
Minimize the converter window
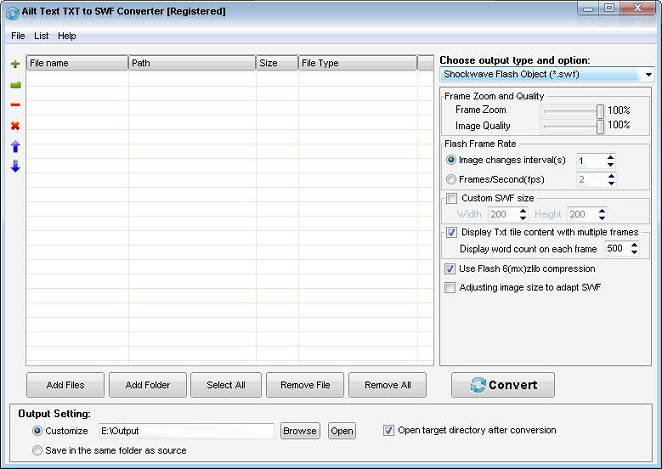(589, 8)
